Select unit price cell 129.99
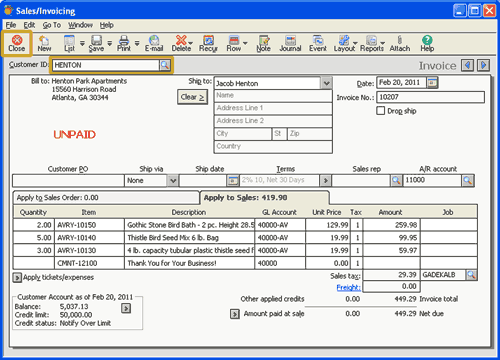The image size is (500, 360). (327, 225)
